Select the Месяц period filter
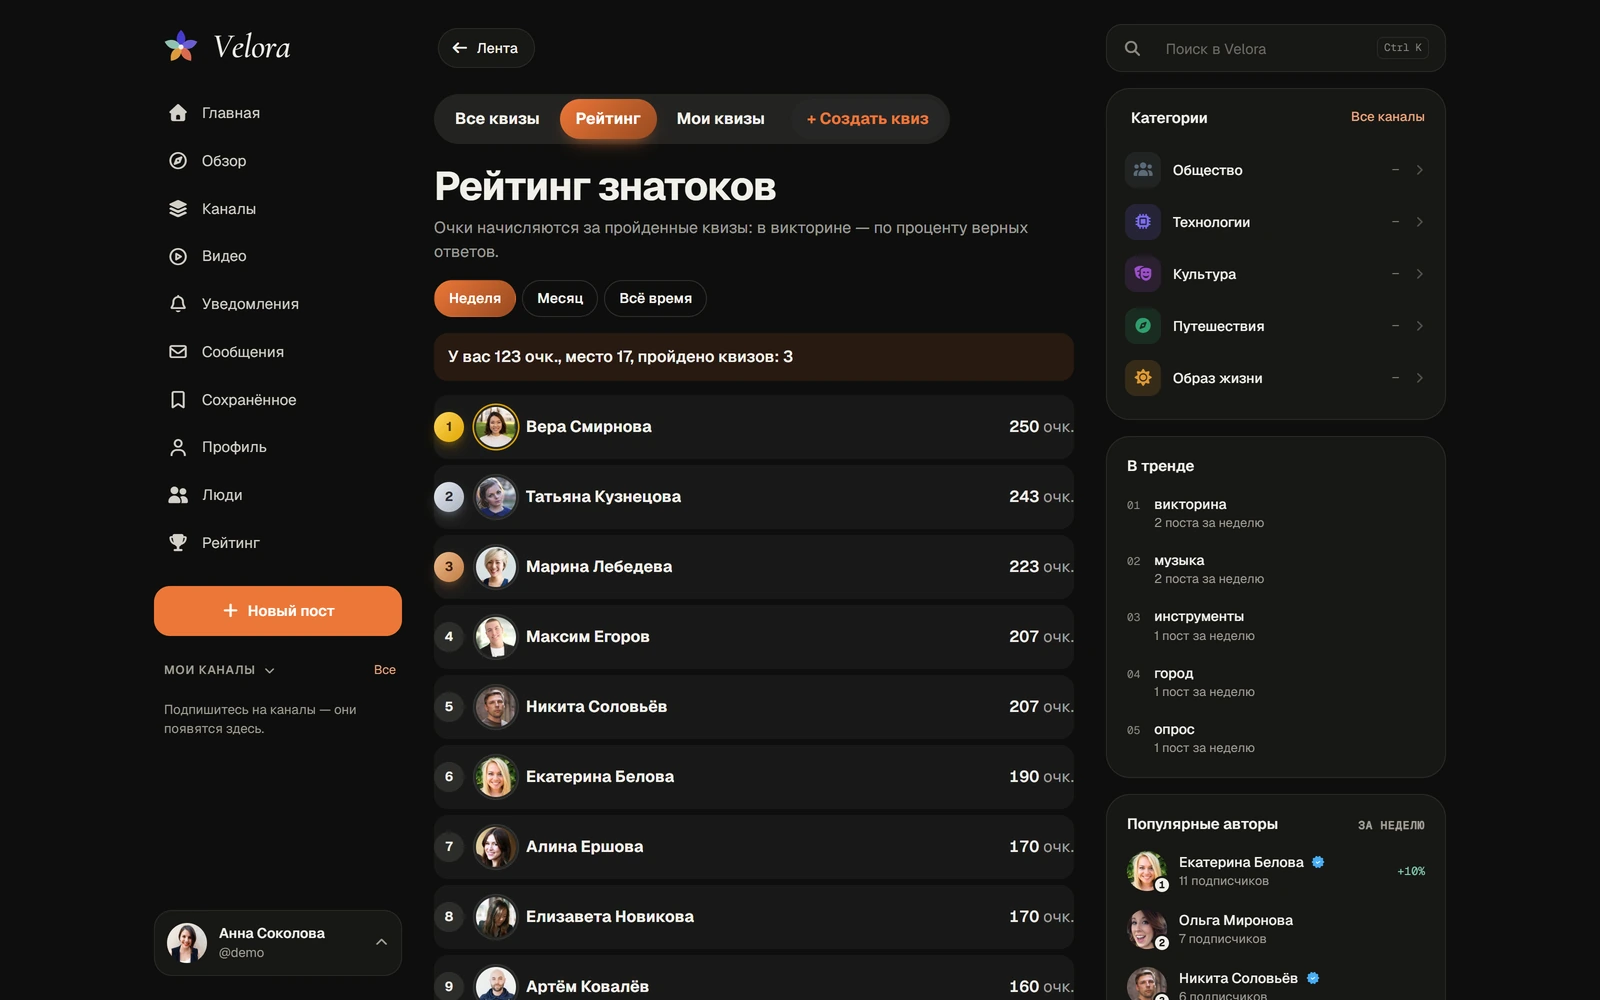 [x=560, y=298]
